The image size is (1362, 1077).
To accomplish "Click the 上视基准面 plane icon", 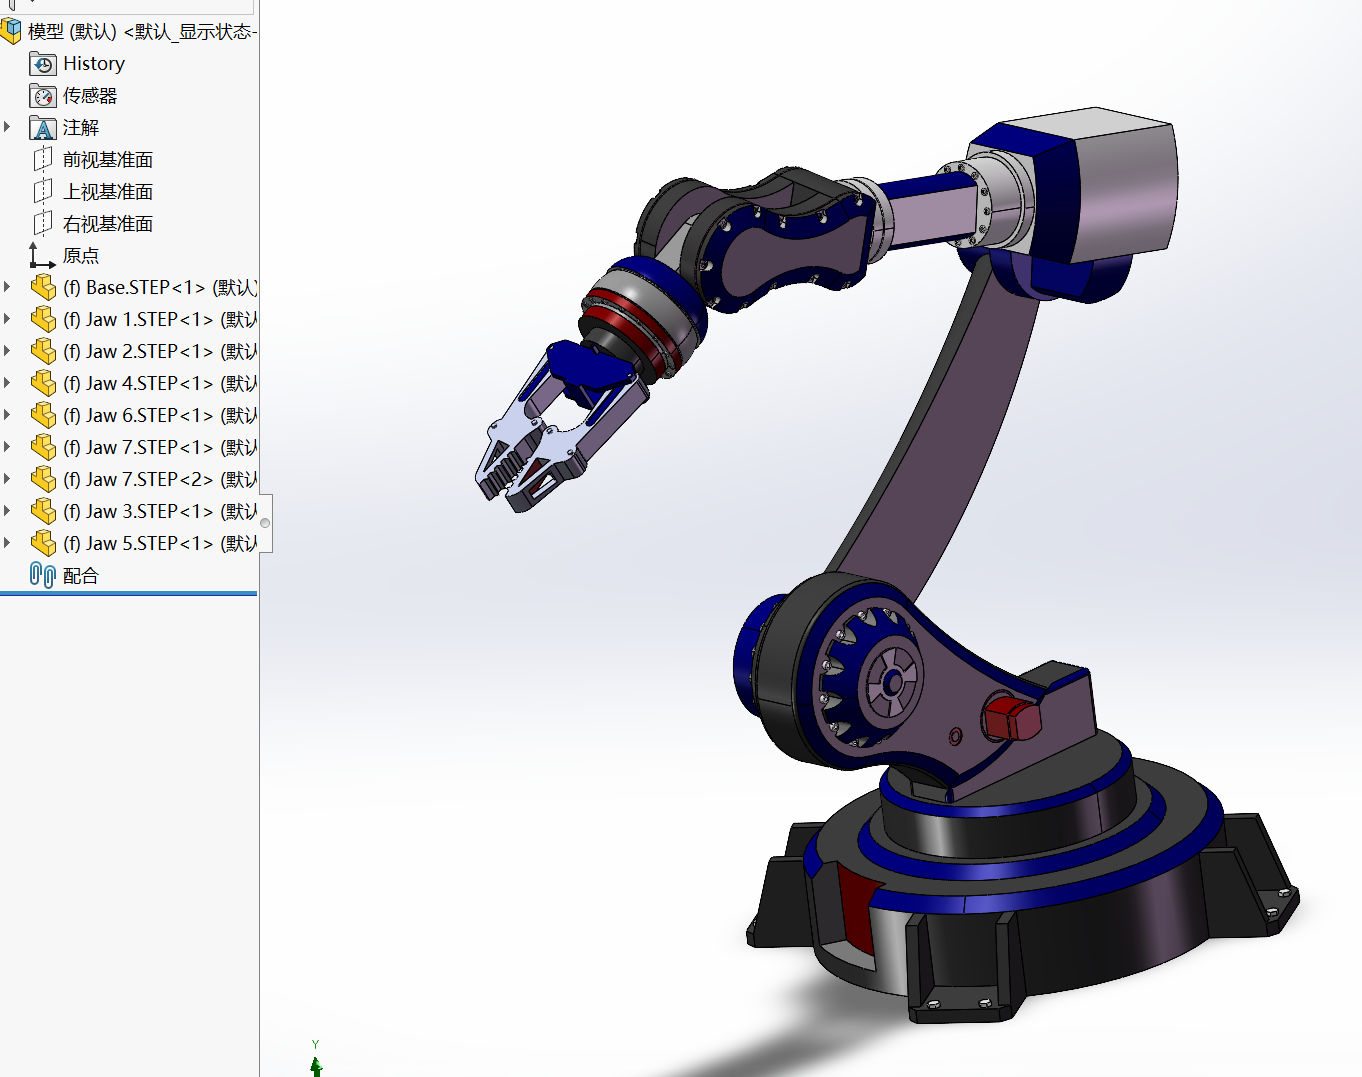I will pos(43,191).
